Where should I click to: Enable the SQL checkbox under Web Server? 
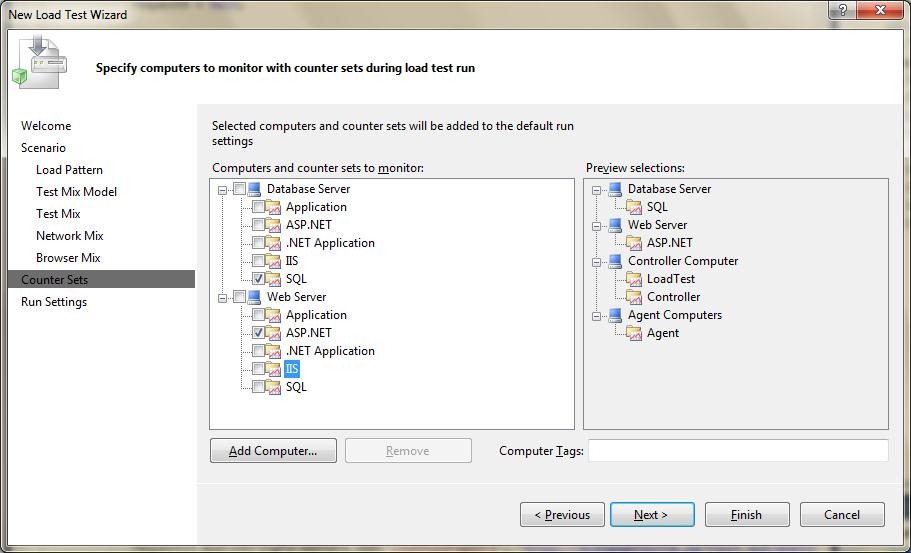pos(259,387)
